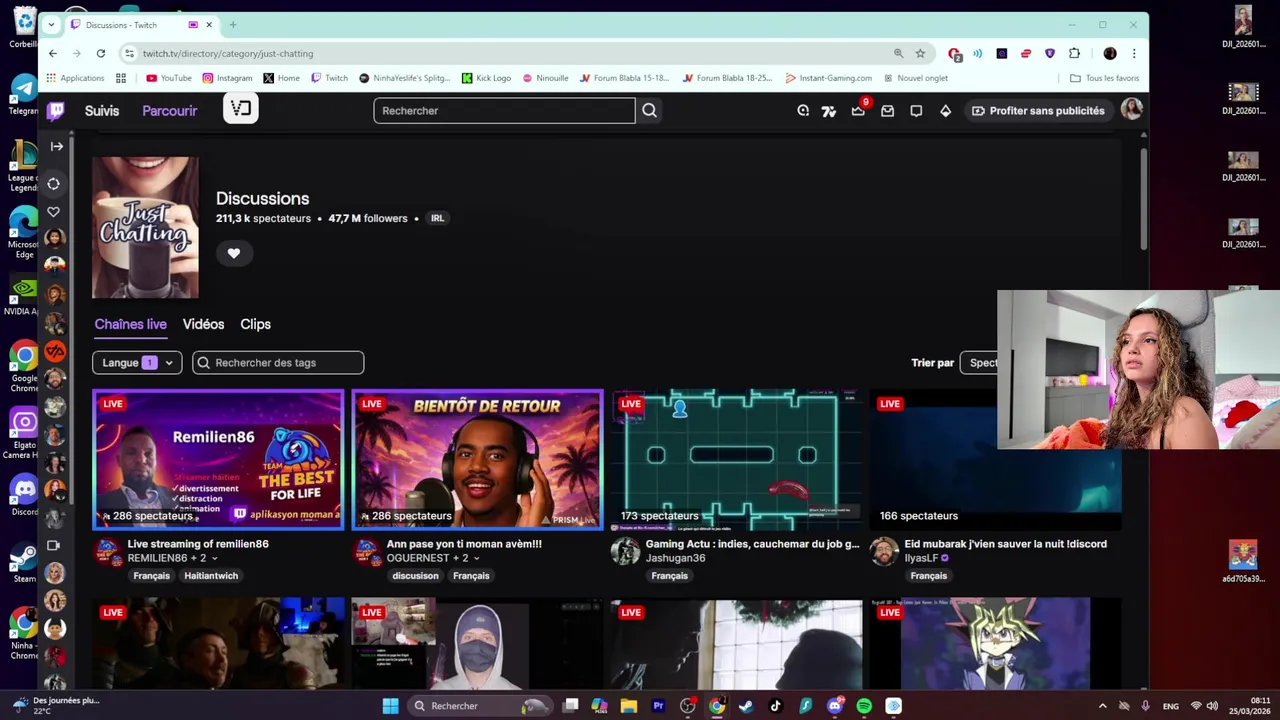Open the Get Bits diamond icon
The image size is (1280, 720).
tap(945, 111)
